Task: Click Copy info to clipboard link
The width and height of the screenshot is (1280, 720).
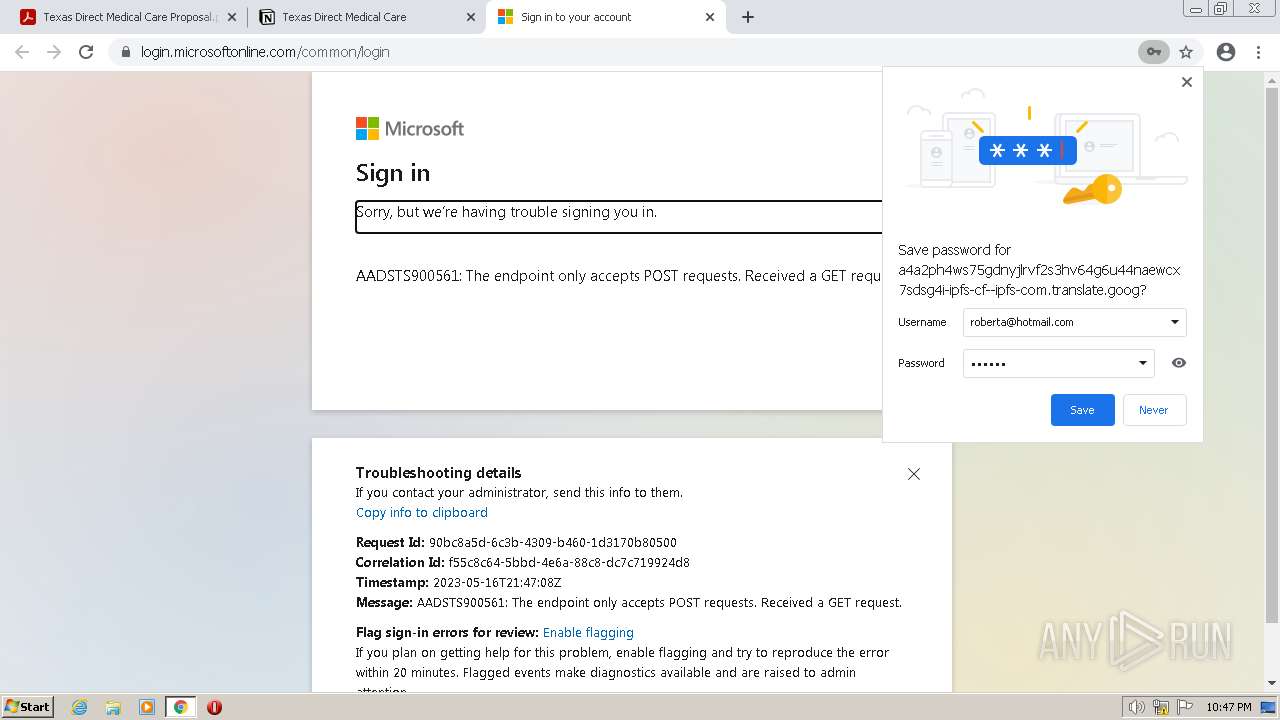Action: [x=422, y=512]
